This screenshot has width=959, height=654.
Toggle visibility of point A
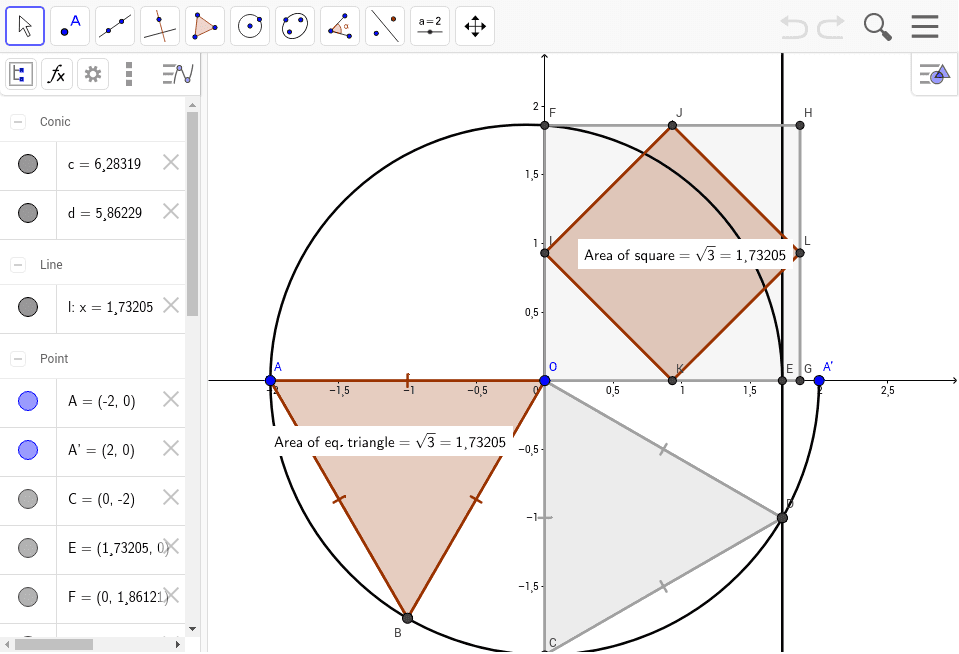(28, 401)
